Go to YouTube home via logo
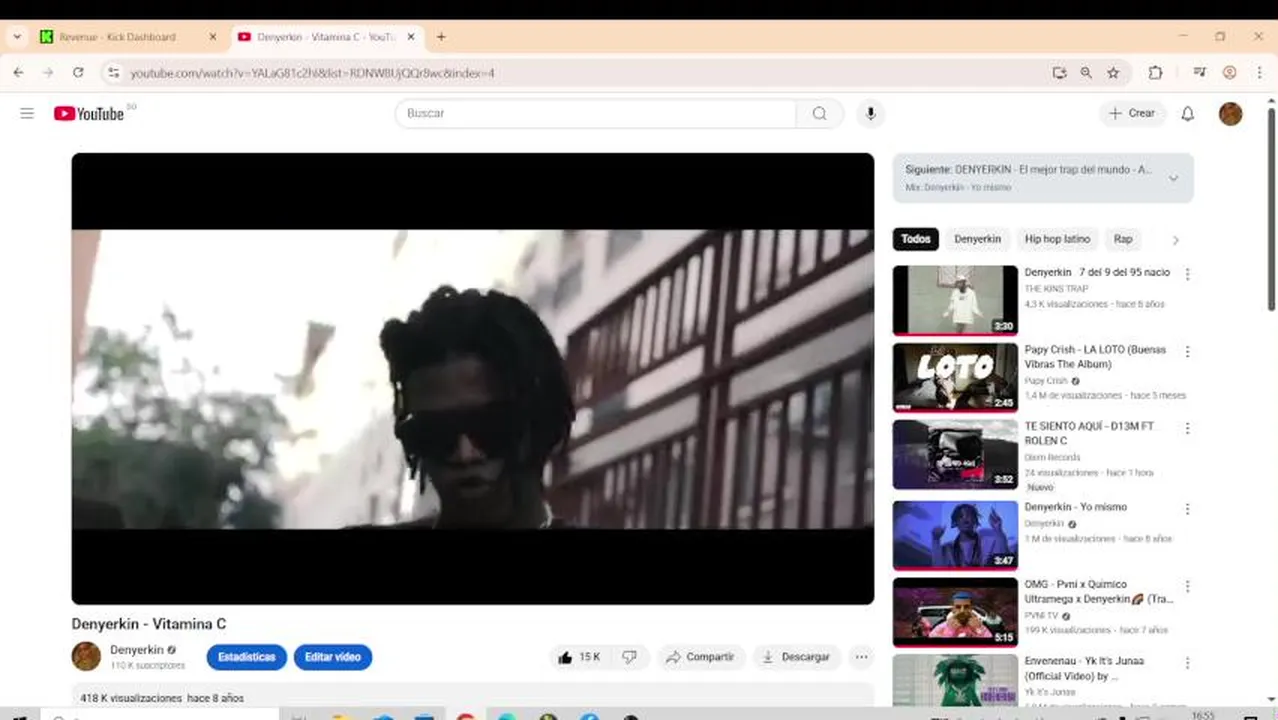This screenshot has height=720, width=1278. point(90,113)
